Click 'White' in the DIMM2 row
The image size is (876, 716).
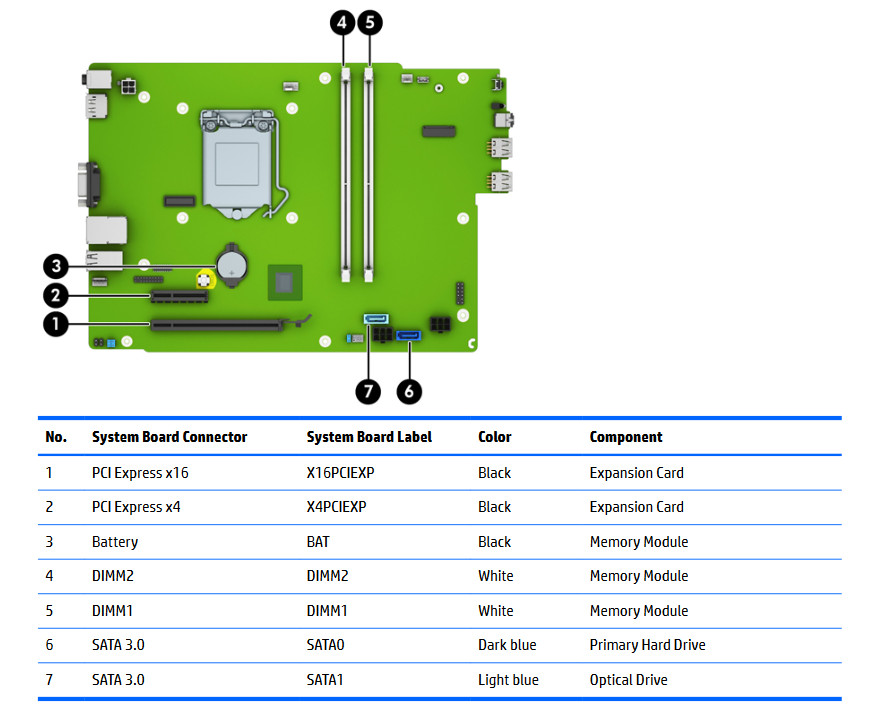pyautogui.click(x=496, y=576)
